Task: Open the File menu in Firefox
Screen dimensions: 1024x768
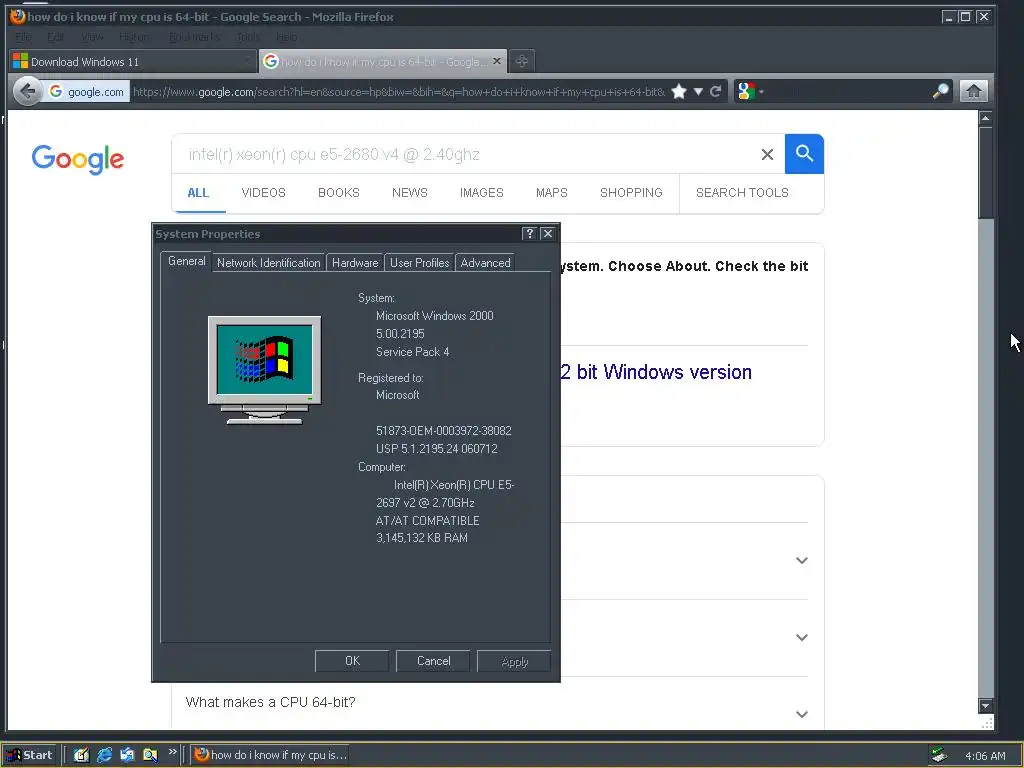Action: pyautogui.click(x=23, y=37)
